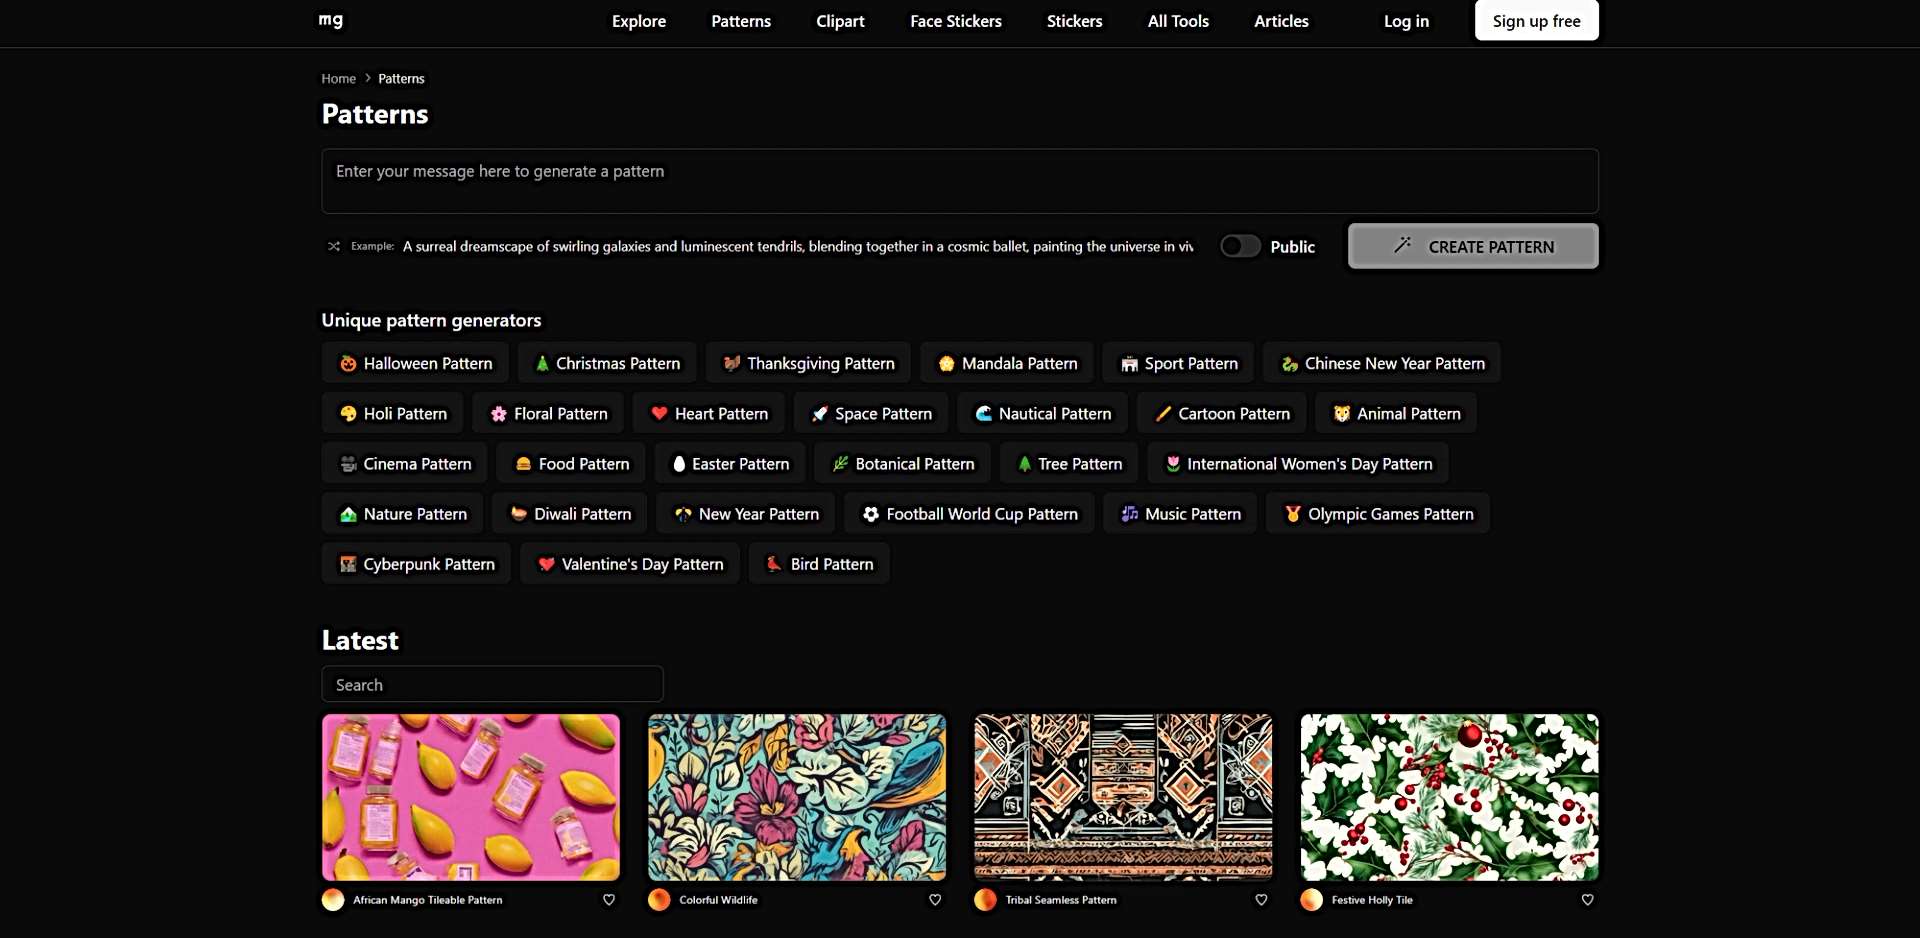Select the Halloween Pattern generator
This screenshot has width=1920, height=938.
point(416,363)
